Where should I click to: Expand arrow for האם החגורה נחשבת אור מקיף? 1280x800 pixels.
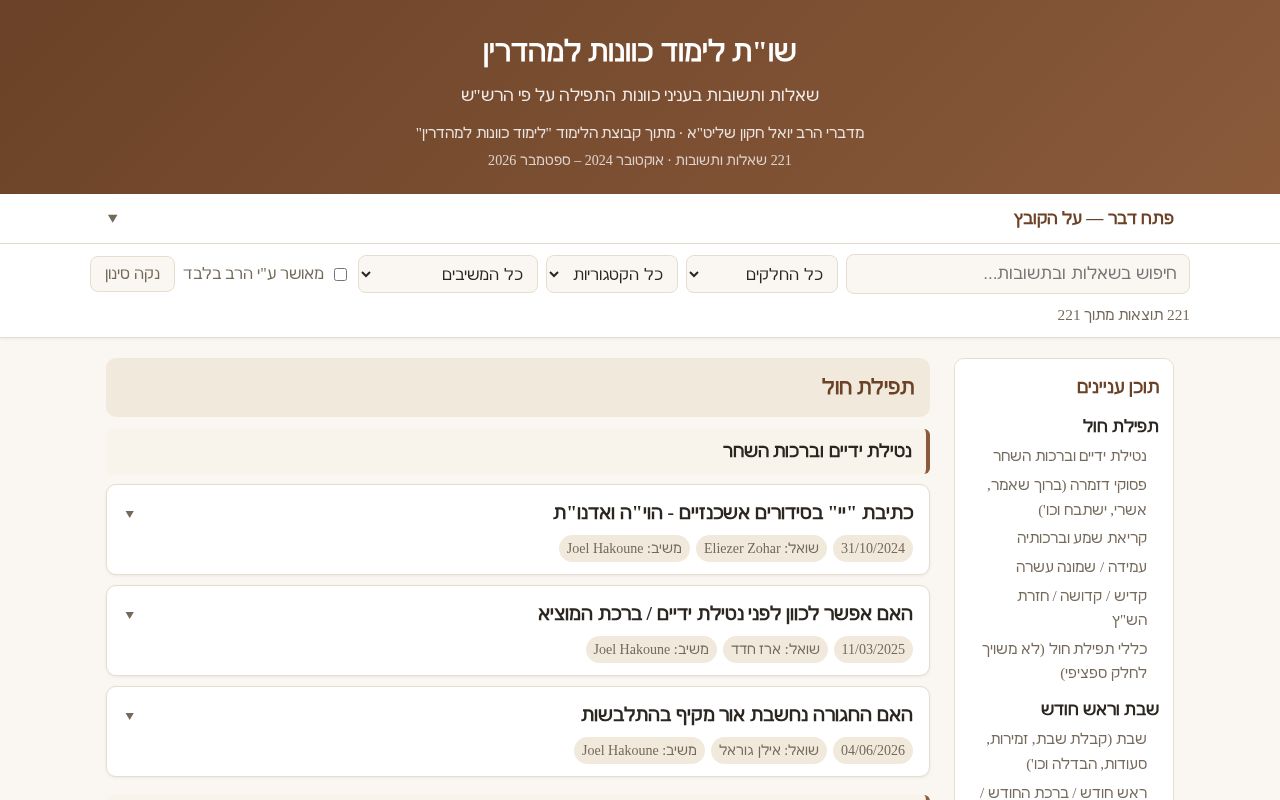click(x=129, y=716)
